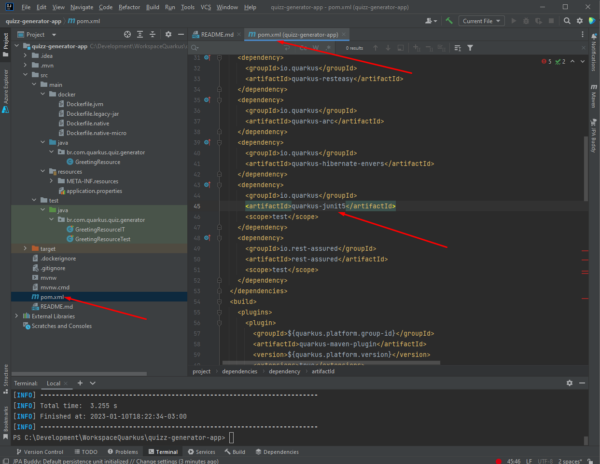
Task: Open Version Control tool window
Action: (x=40, y=452)
